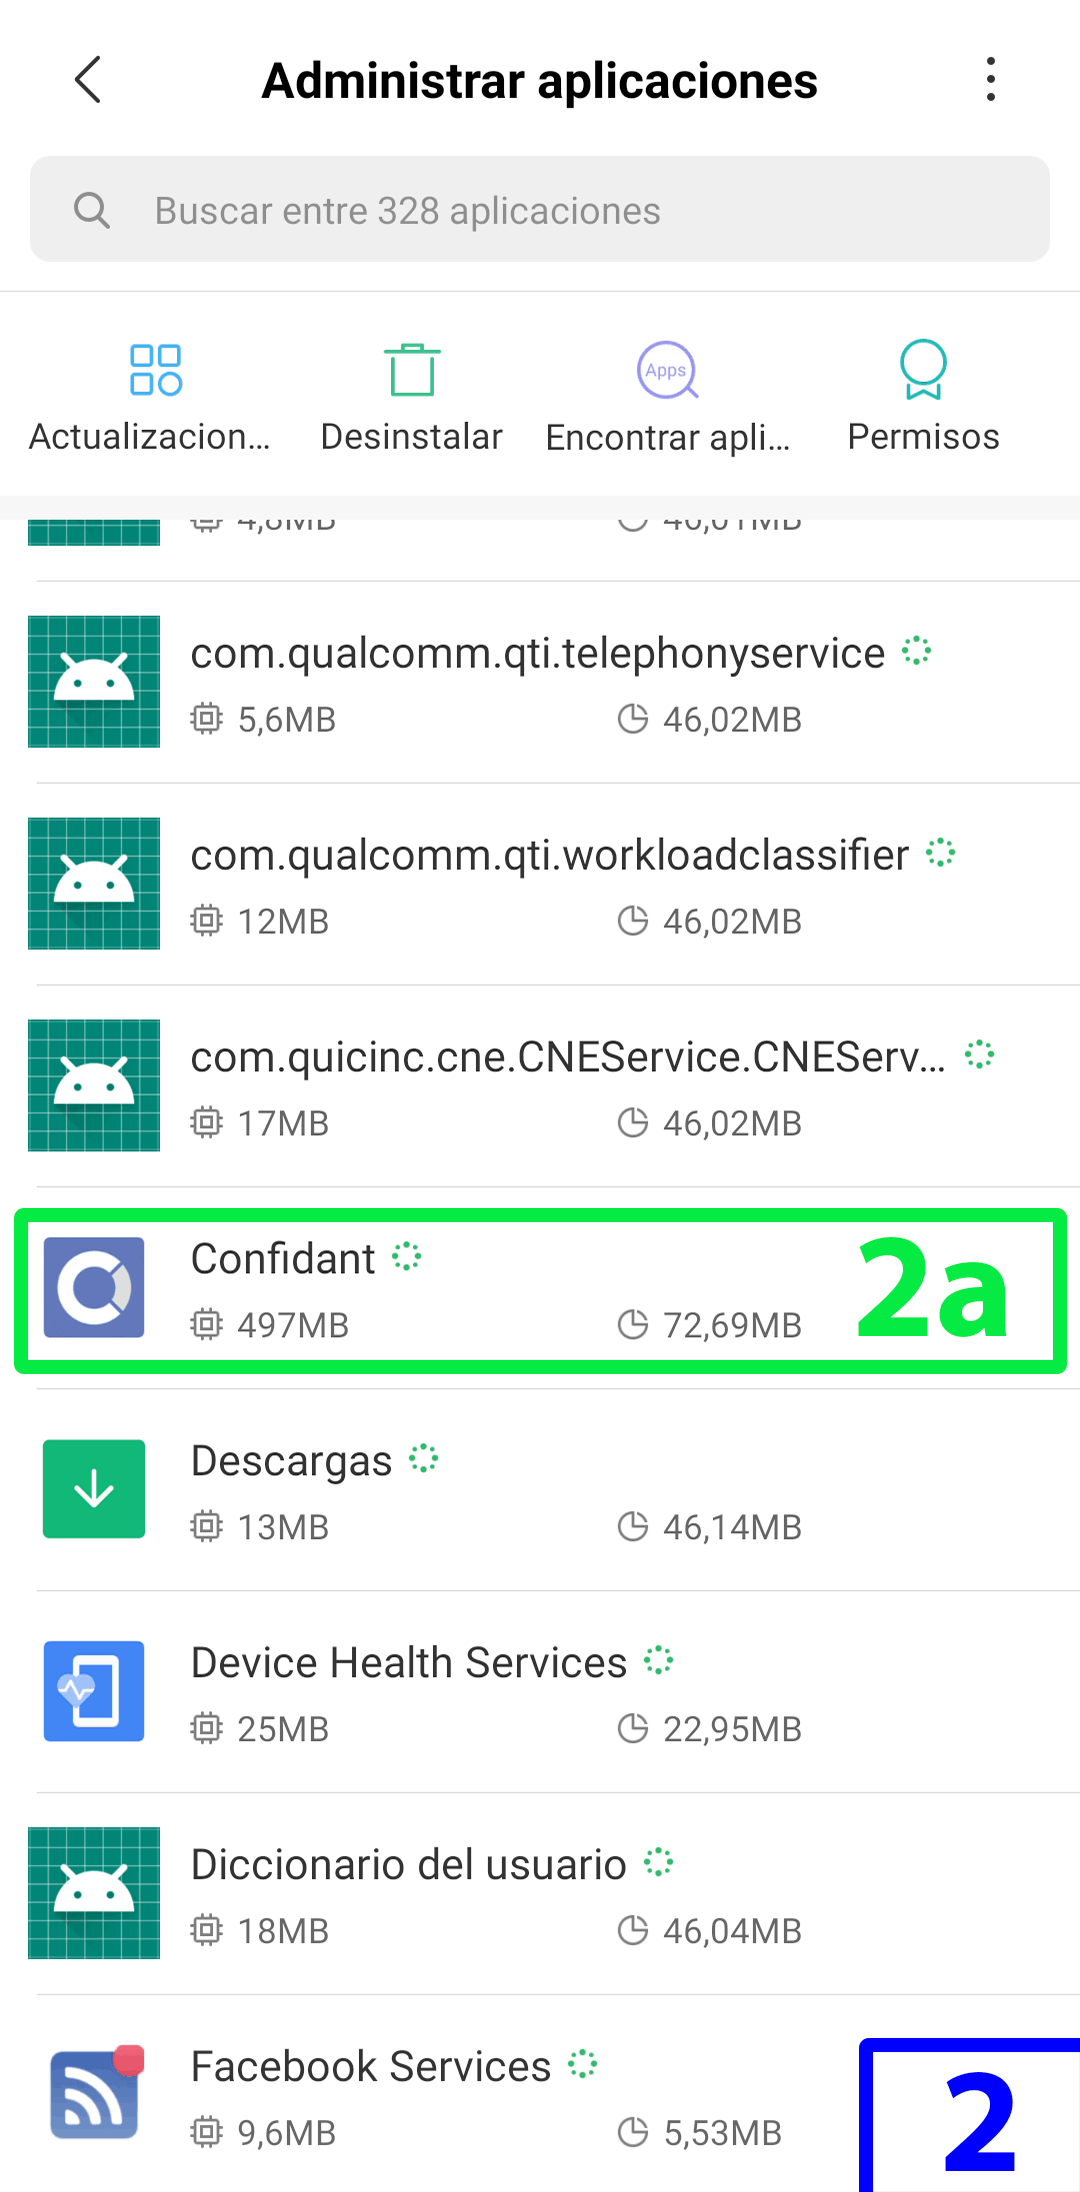Open Device Health Services entry

(540, 1693)
